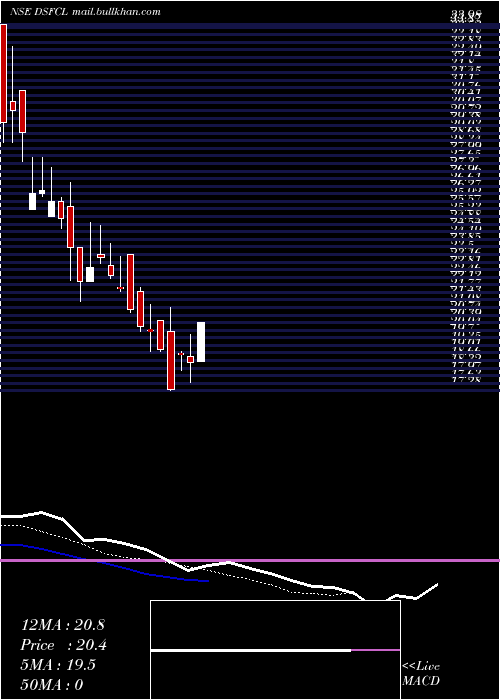Click the <<Live MACD label

coord(421,673)
